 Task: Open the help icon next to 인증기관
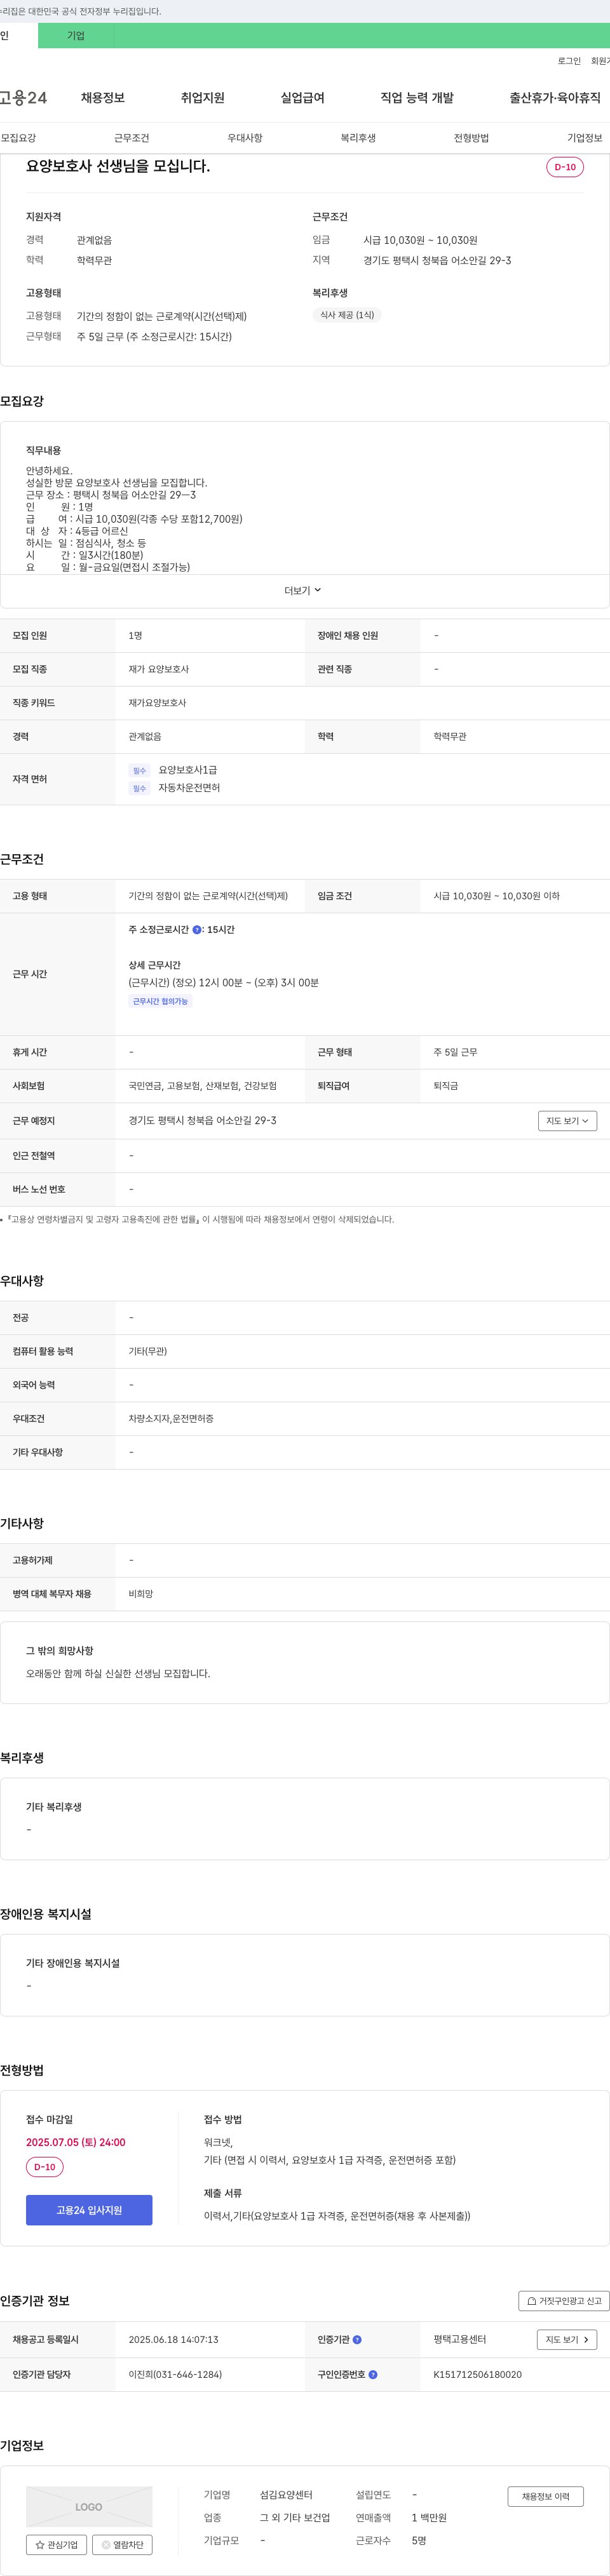coord(357,2340)
